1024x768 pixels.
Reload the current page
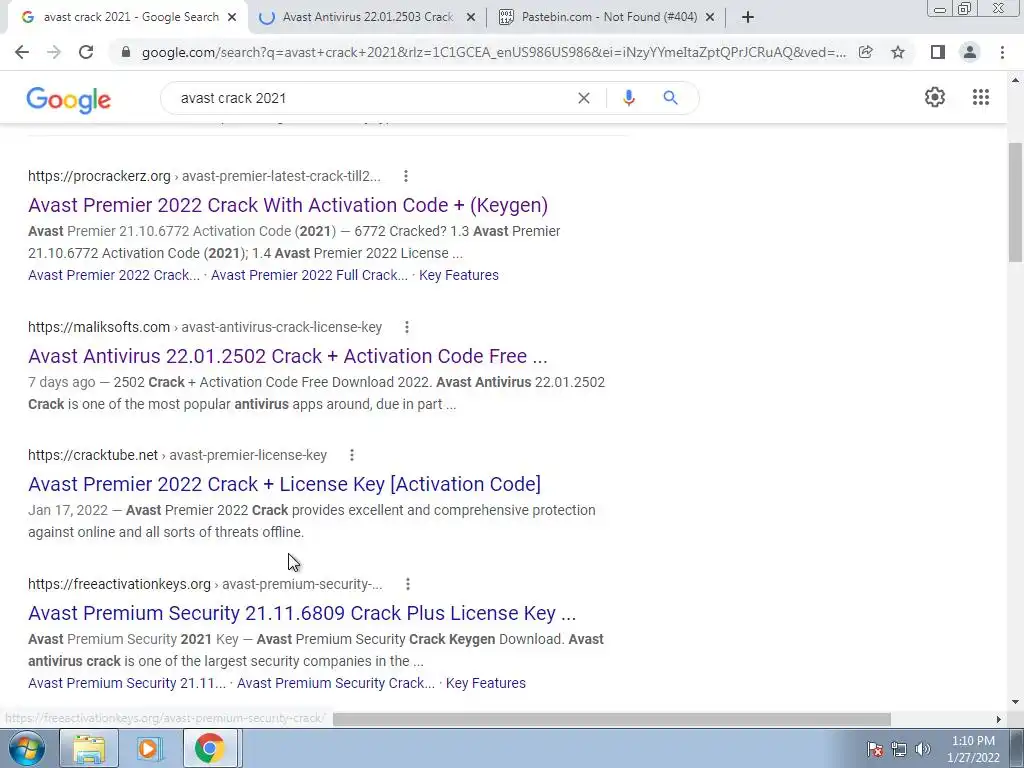coord(86,52)
